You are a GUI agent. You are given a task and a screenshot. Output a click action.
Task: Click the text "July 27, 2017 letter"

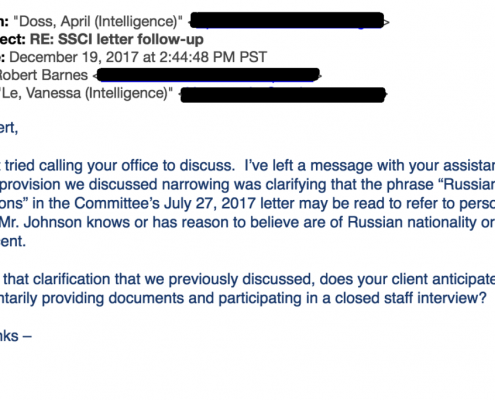point(229,203)
